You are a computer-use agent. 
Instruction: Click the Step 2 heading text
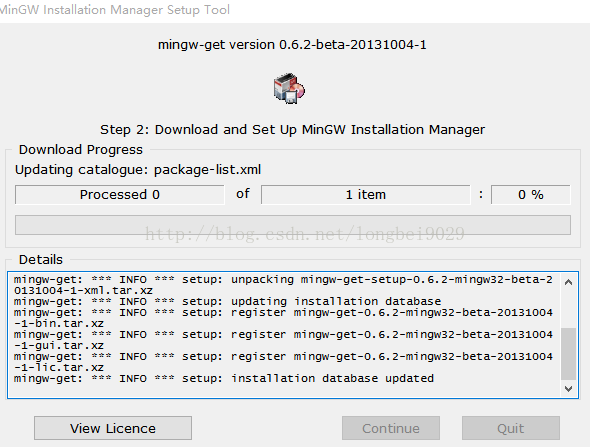tap(292, 130)
